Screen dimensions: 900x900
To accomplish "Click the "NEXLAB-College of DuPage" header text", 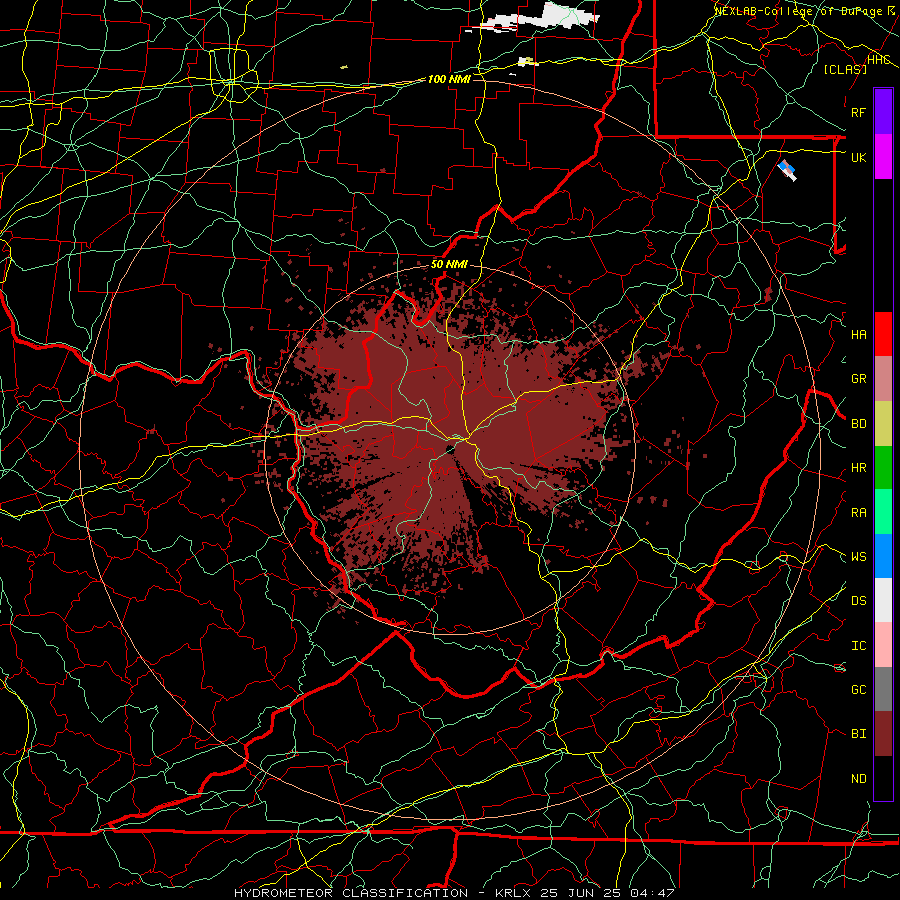I will click(798, 11).
